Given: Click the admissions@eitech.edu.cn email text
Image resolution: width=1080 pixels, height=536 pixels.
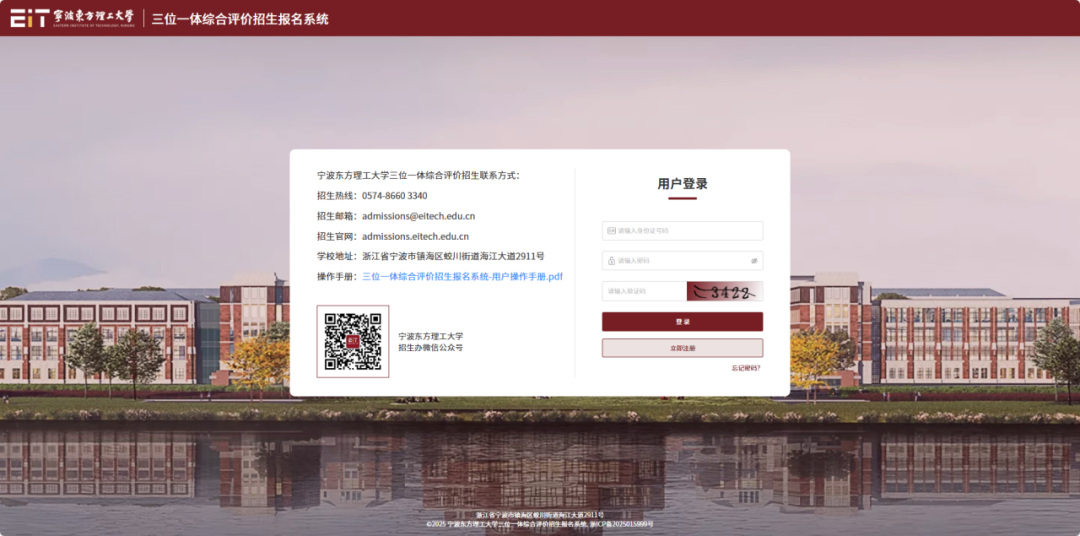Looking at the screenshot, I should click(x=418, y=216).
